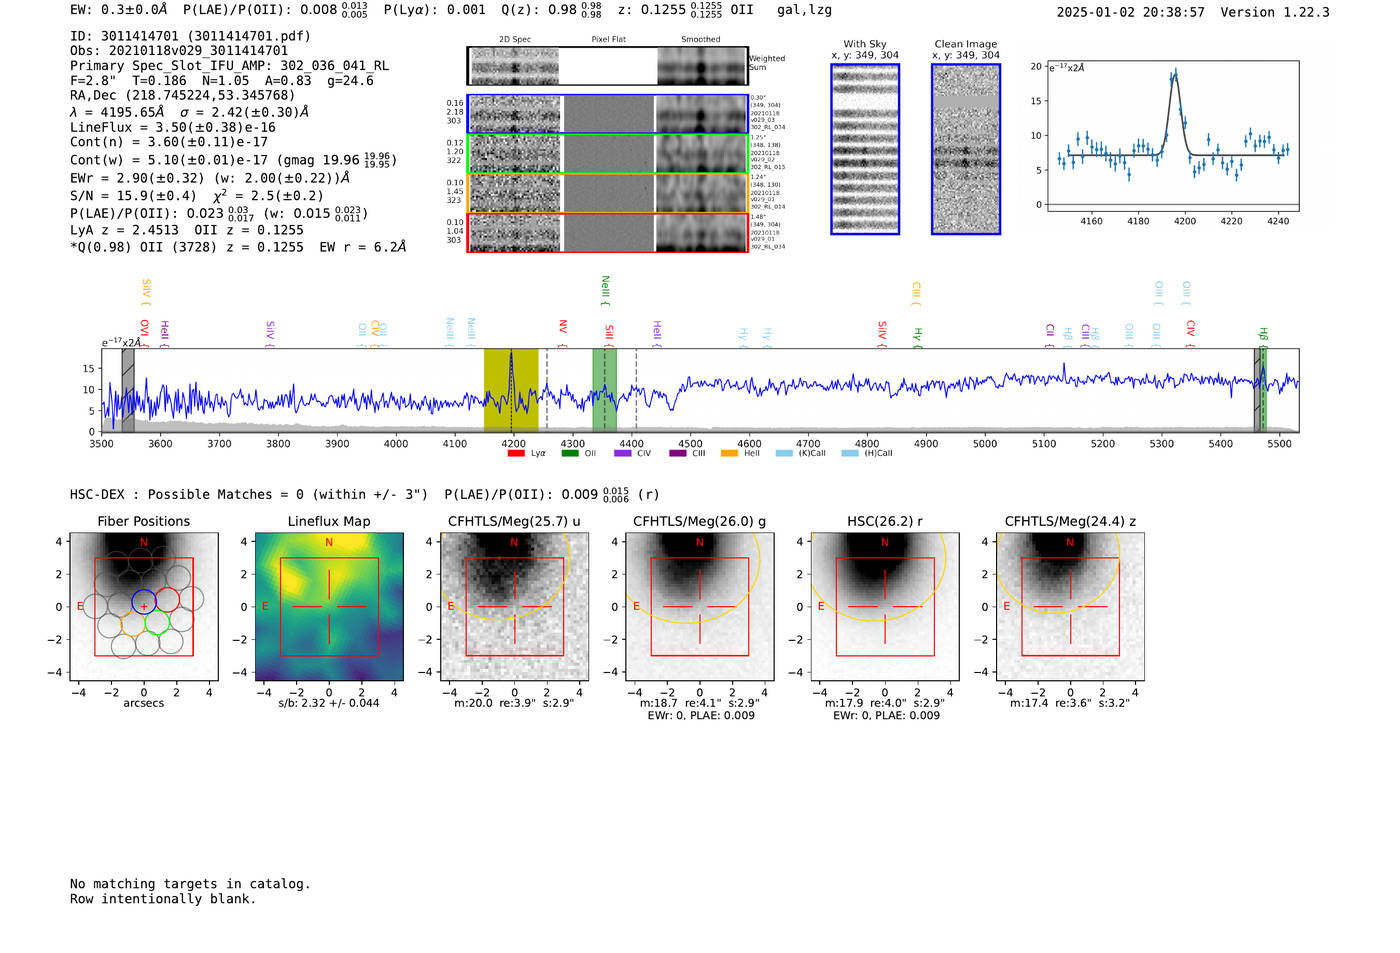Click the green NeIII line label

click(605, 291)
